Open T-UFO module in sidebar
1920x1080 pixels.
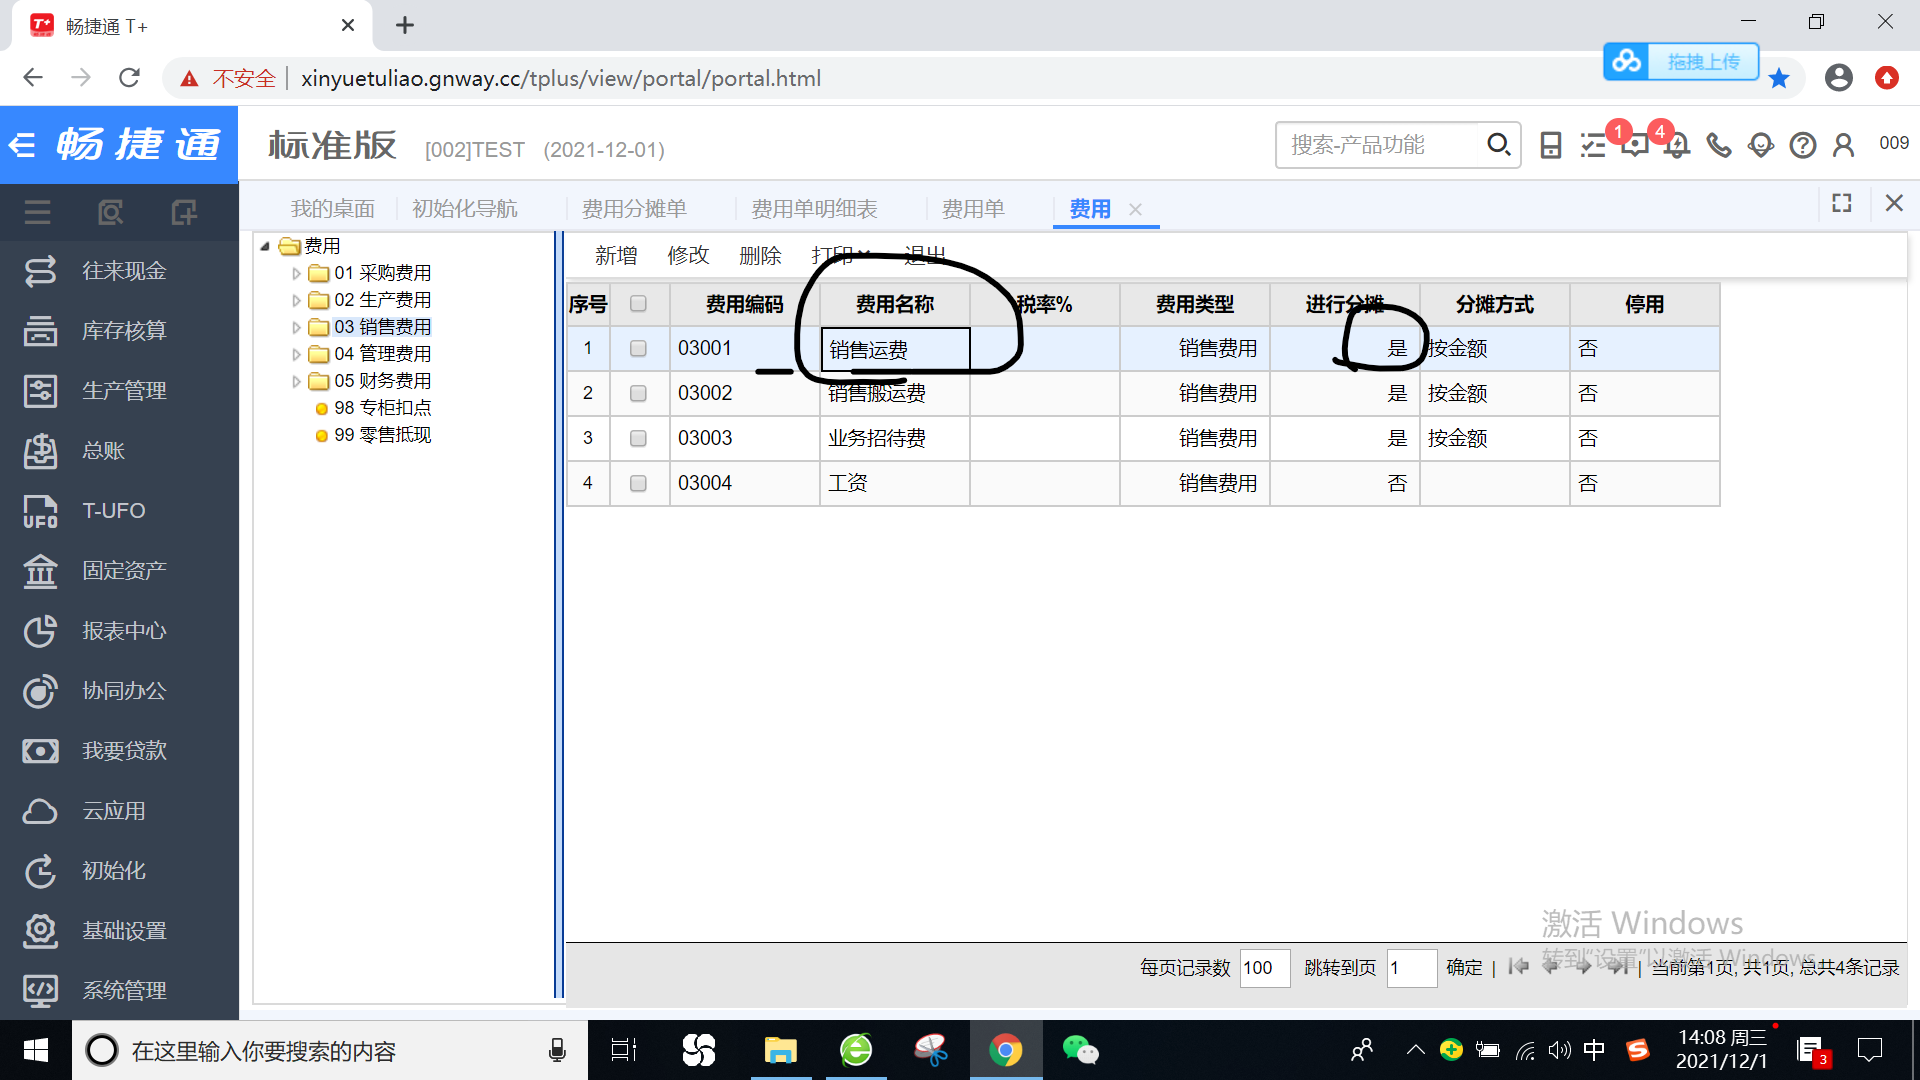point(120,511)
